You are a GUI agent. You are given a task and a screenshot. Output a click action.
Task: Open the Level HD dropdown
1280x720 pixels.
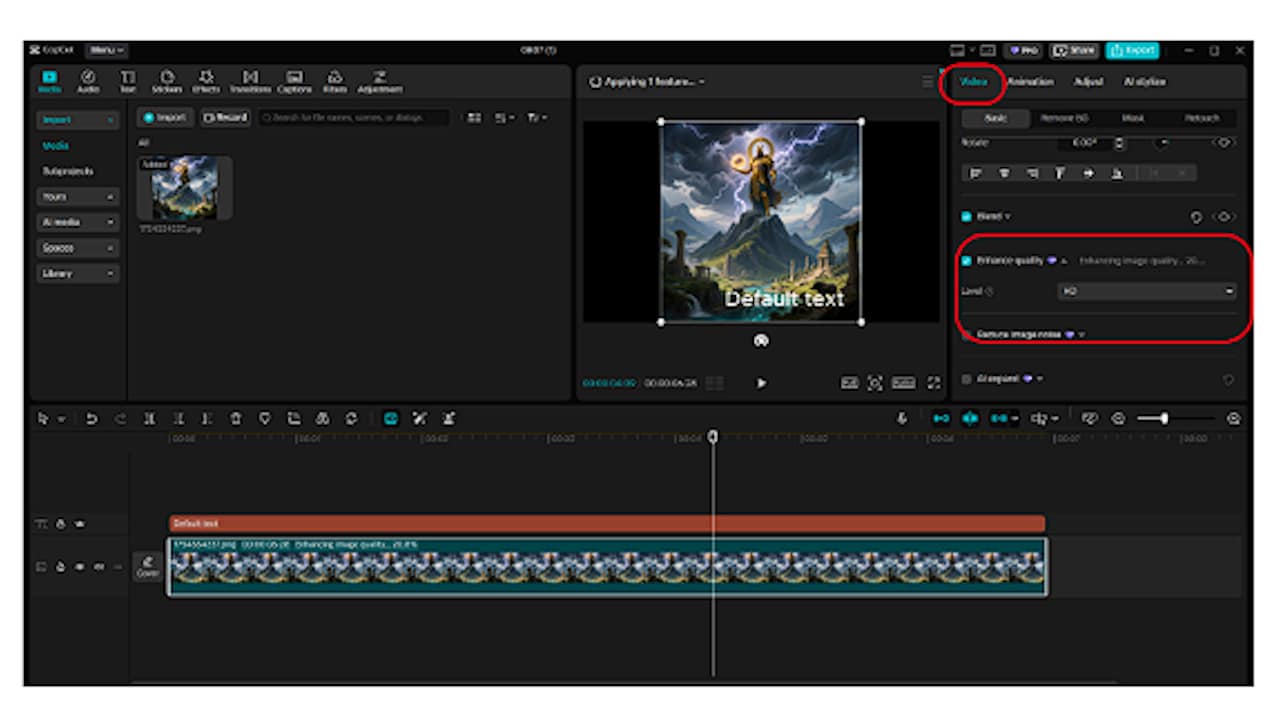coord(1147,291)
